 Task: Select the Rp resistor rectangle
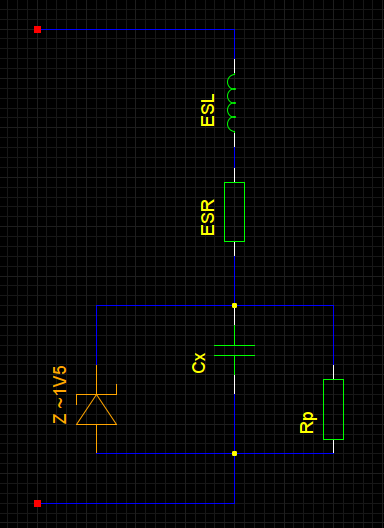[333, 409]
